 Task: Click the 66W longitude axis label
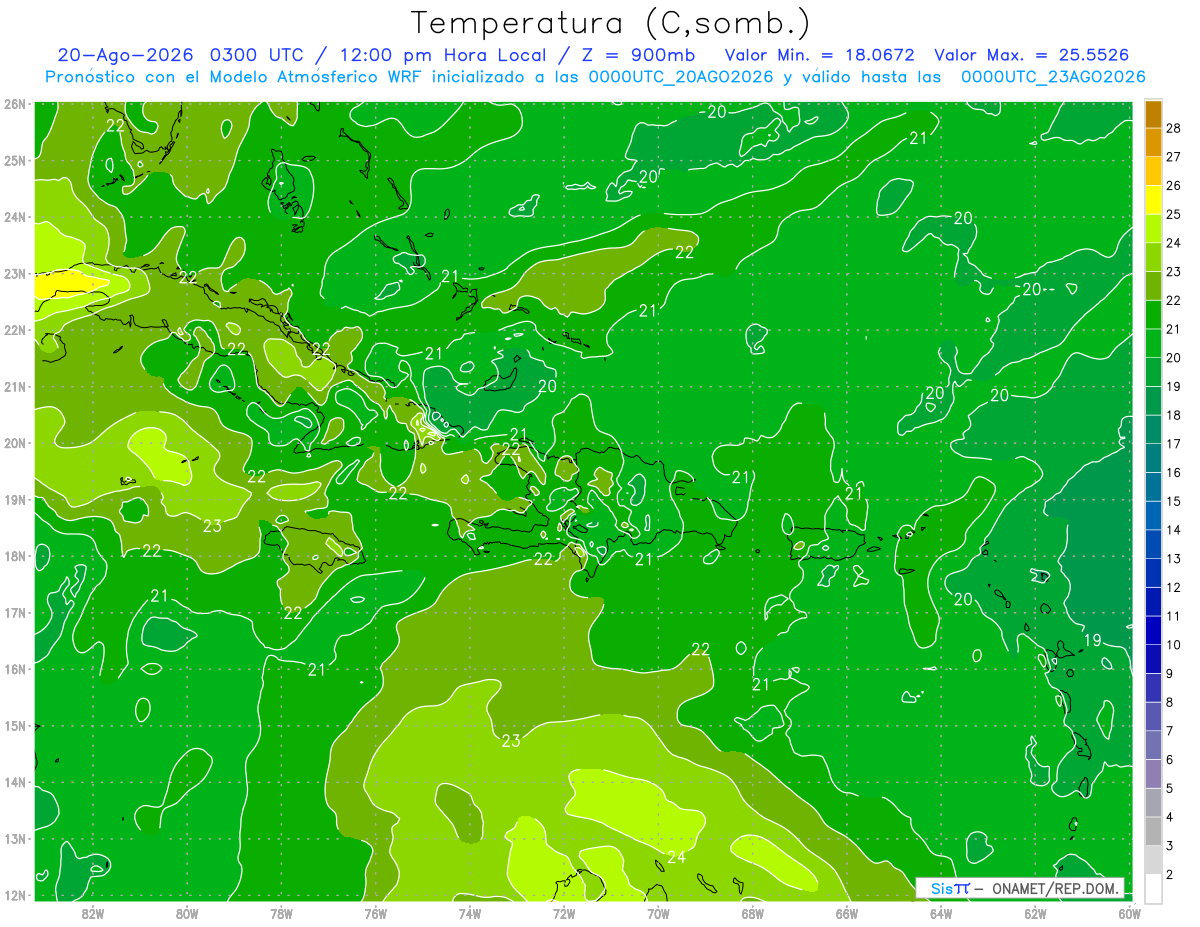click(x=846, y=913)
